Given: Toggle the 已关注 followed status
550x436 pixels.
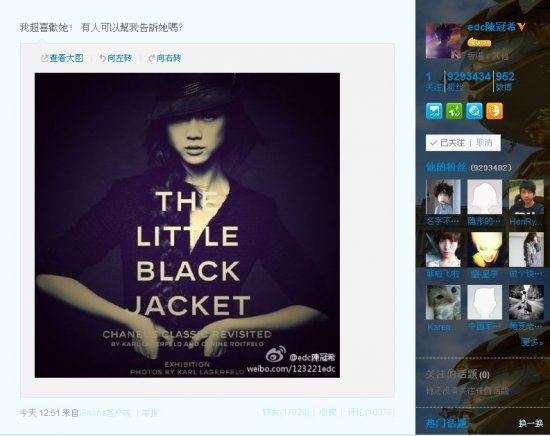Looking at the screenshot, I should [448, 143].
